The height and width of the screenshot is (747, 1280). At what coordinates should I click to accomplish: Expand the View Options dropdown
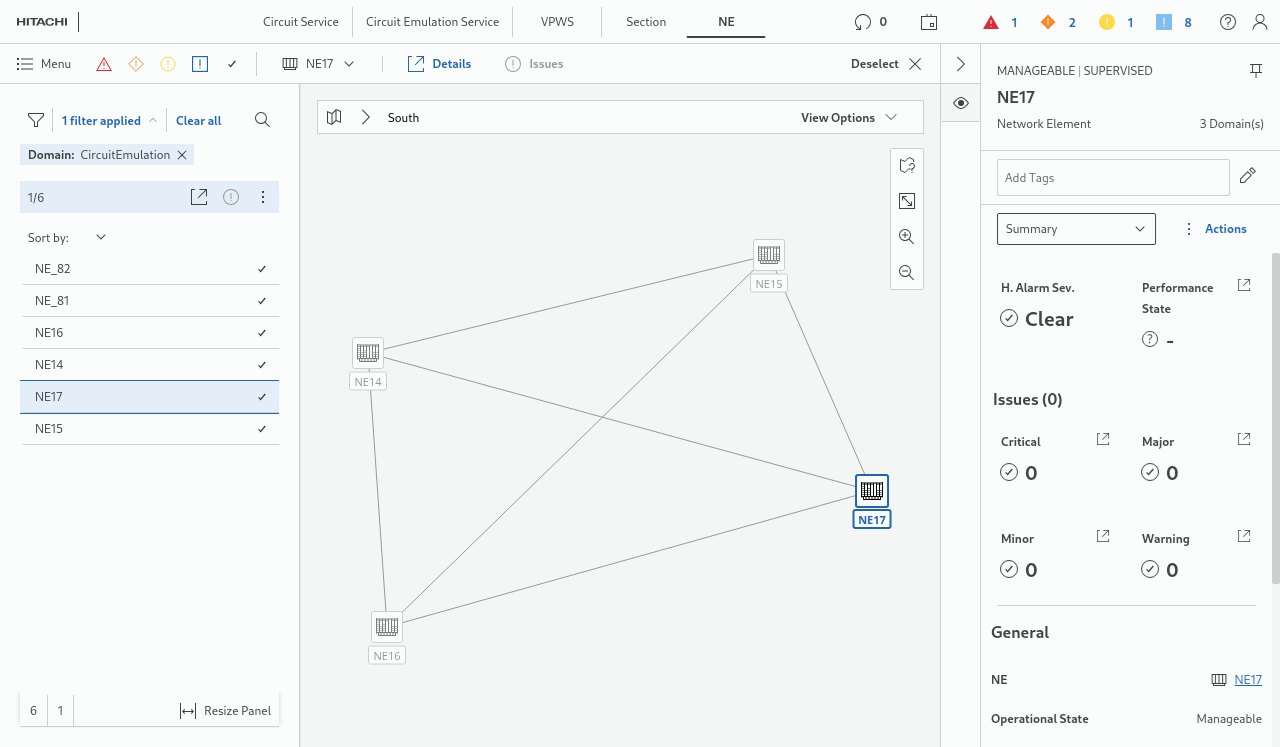(848, 117)
